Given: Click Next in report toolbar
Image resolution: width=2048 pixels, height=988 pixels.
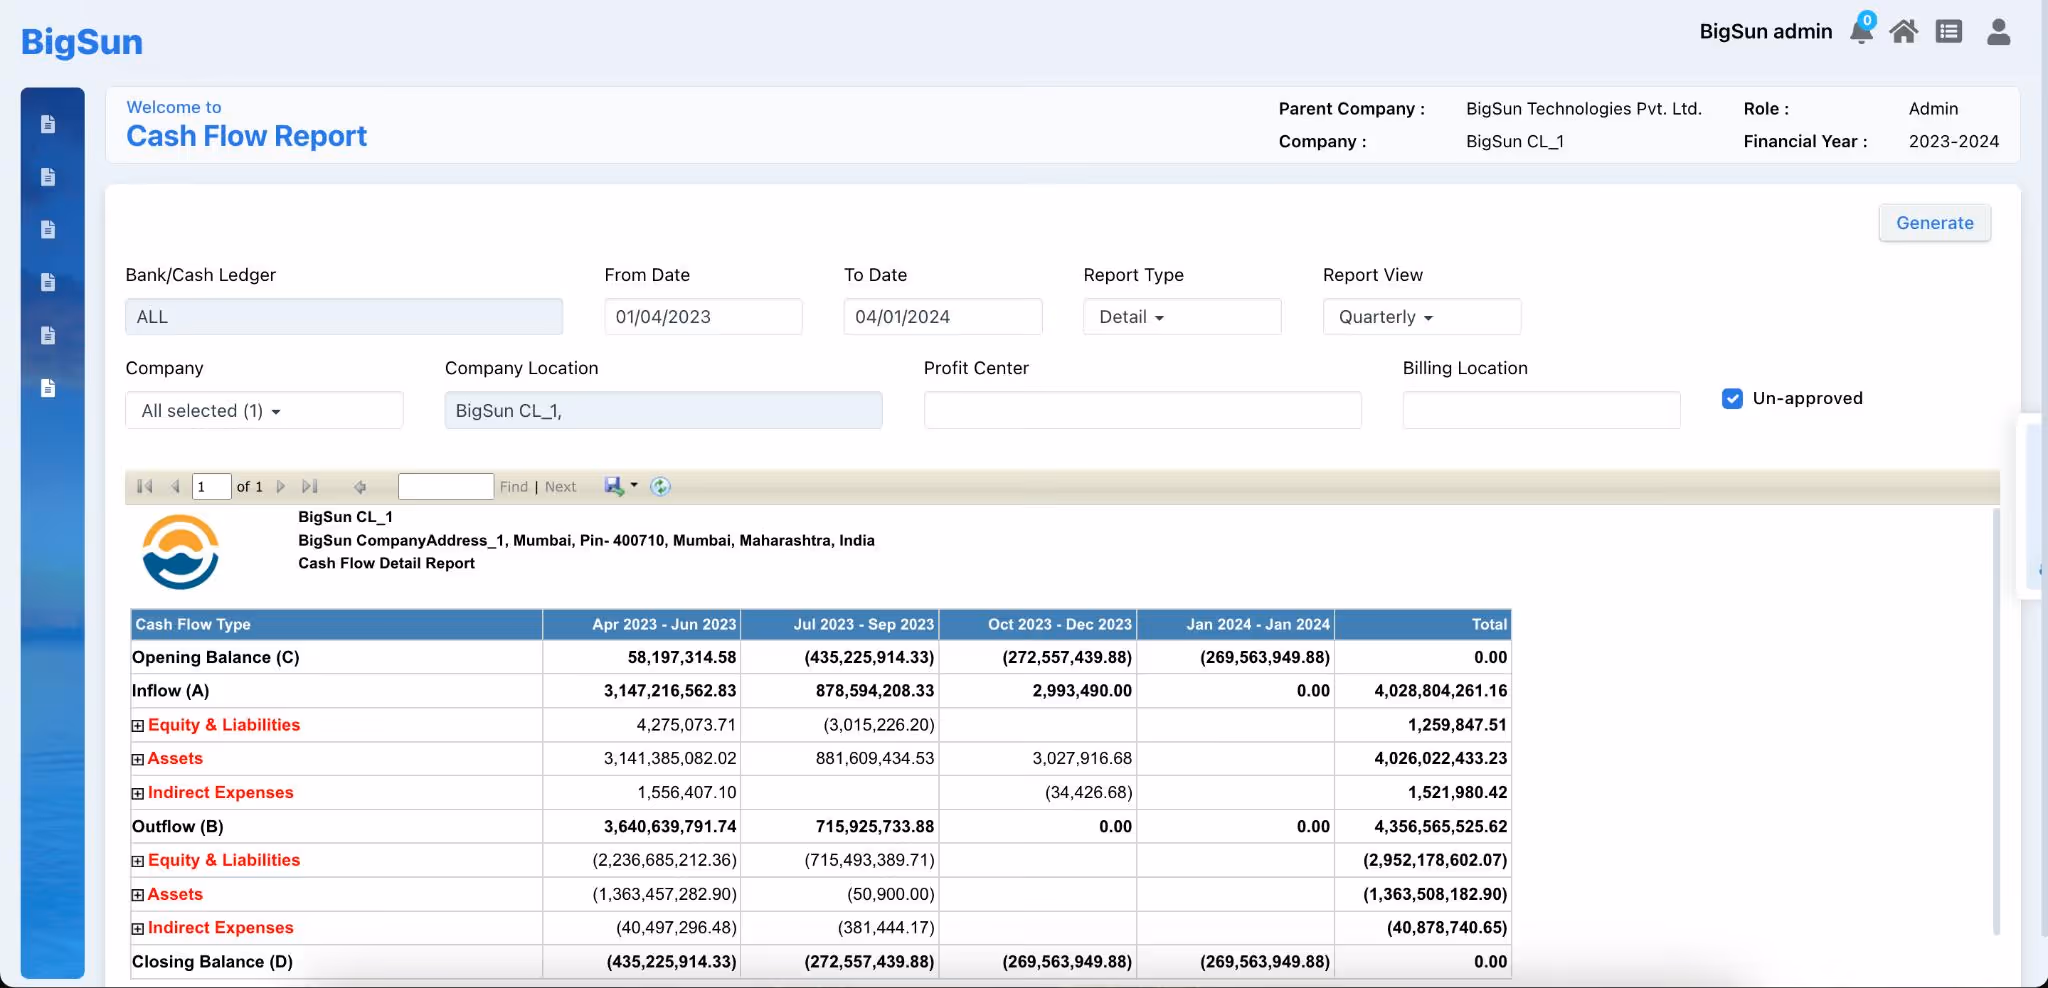Looking at the screenshot, I should click(560, 487).
